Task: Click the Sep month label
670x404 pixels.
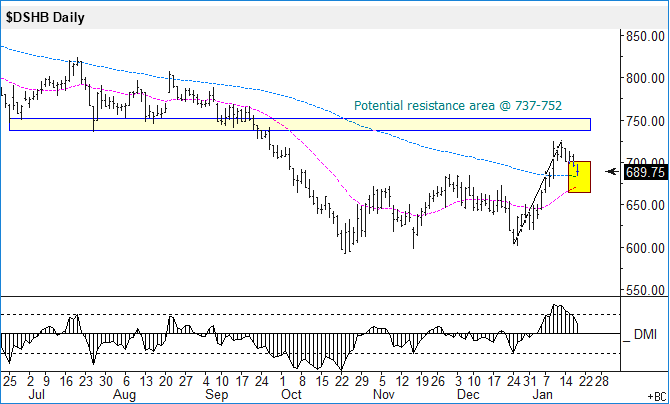Action: click(217, 394)
